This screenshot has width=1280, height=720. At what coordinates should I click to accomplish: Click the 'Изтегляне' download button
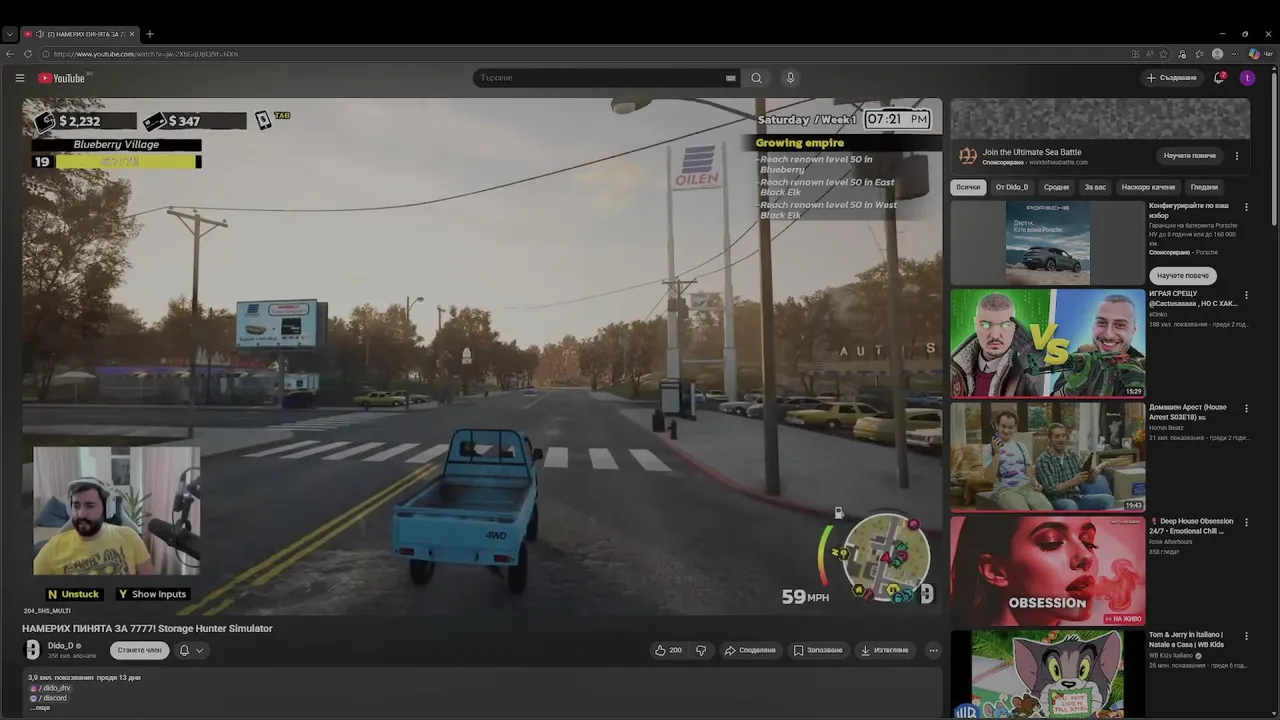pos(885,650)
